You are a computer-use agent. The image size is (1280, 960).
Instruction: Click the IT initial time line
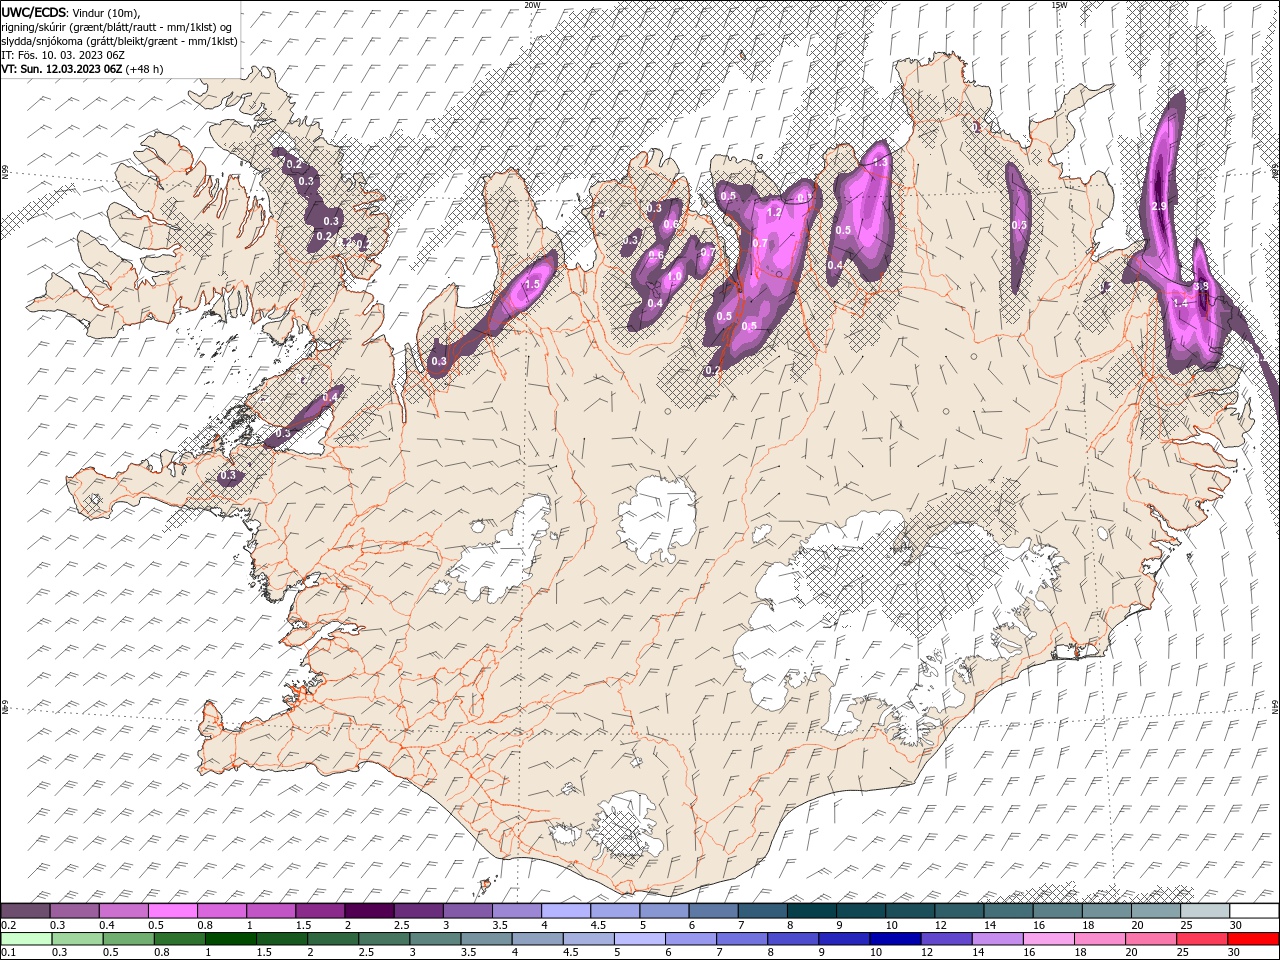click(x=62, y=55)
